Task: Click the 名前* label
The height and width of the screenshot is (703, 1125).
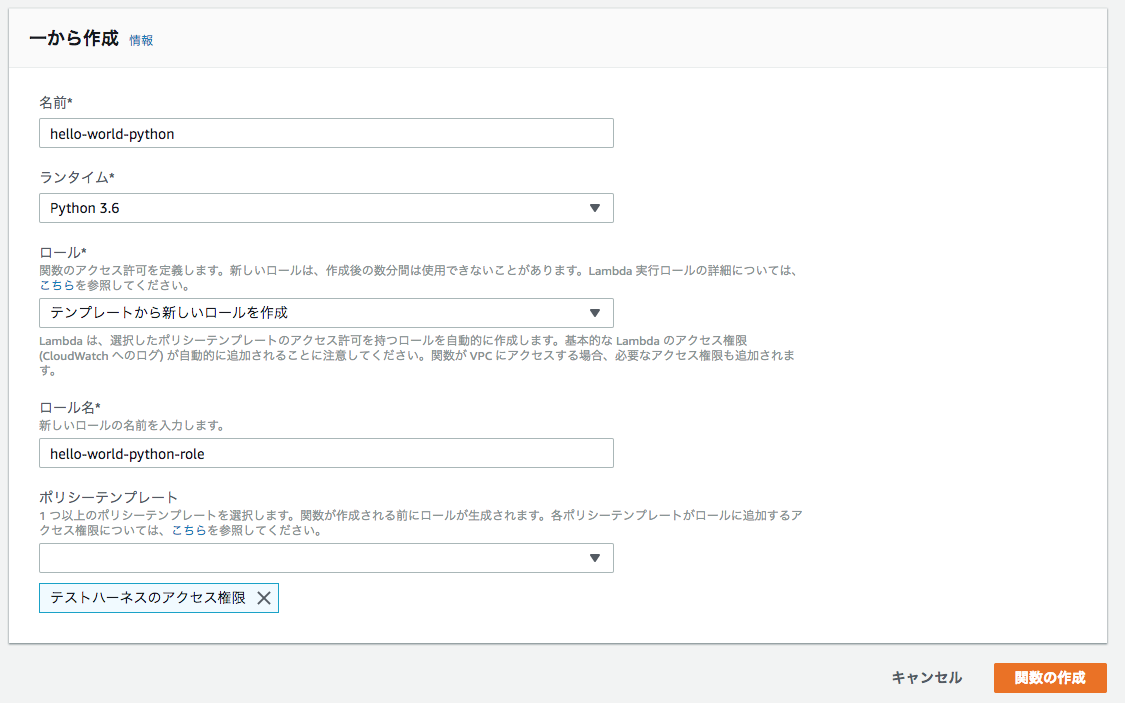Action: (x=56, y=103)
